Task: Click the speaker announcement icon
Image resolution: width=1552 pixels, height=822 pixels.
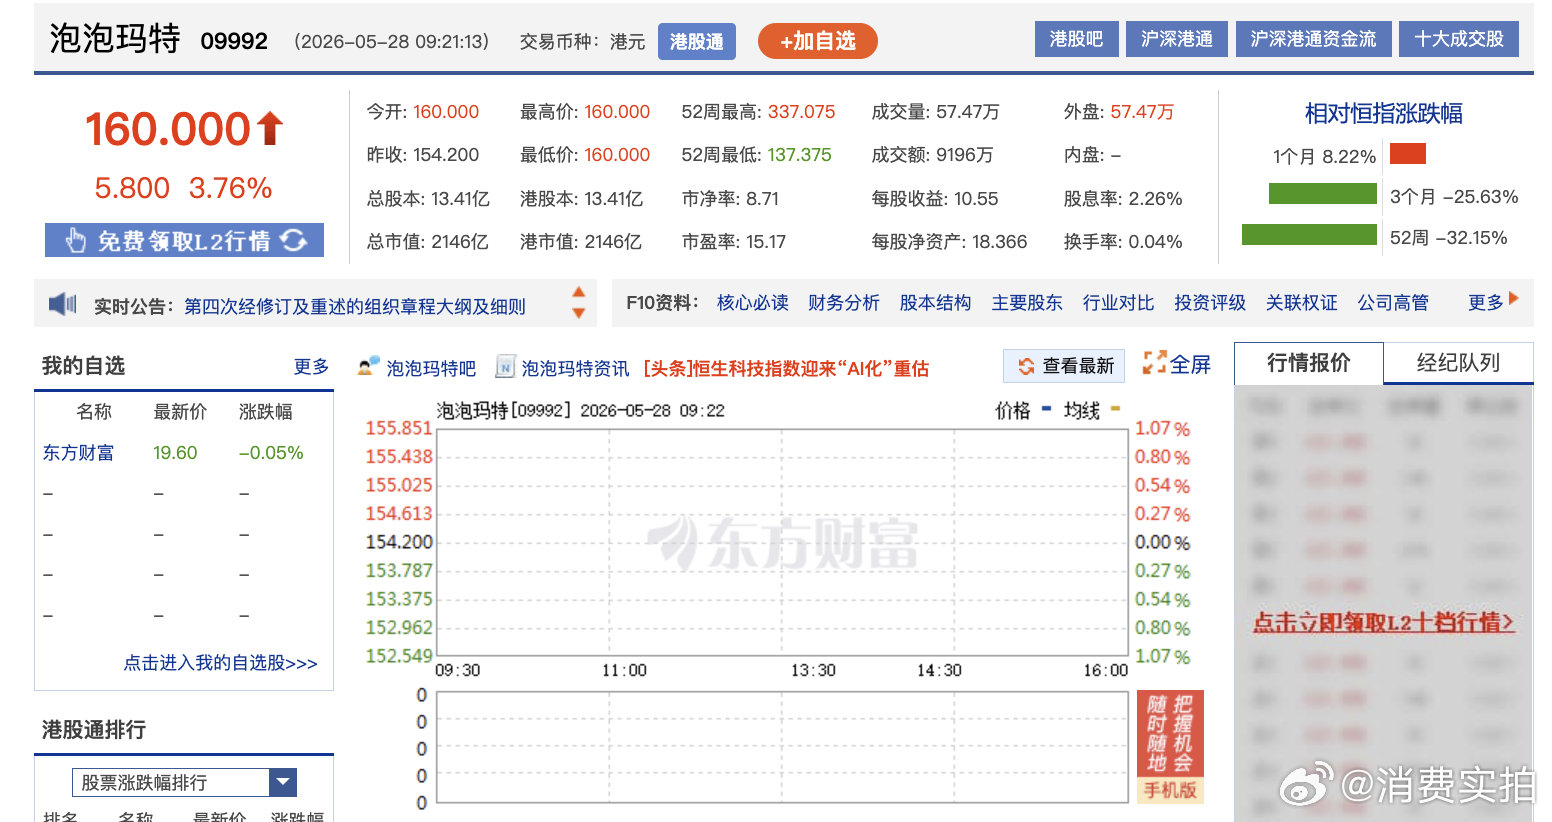Action: coord(62,304)
